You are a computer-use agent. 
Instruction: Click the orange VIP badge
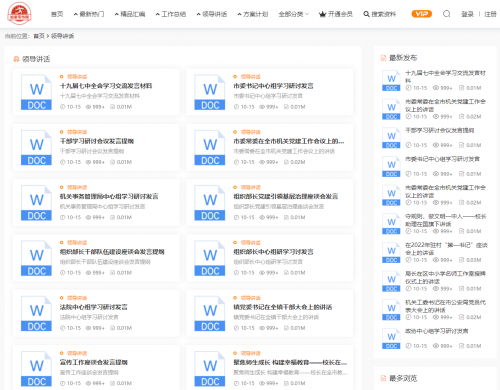point(422,14)
